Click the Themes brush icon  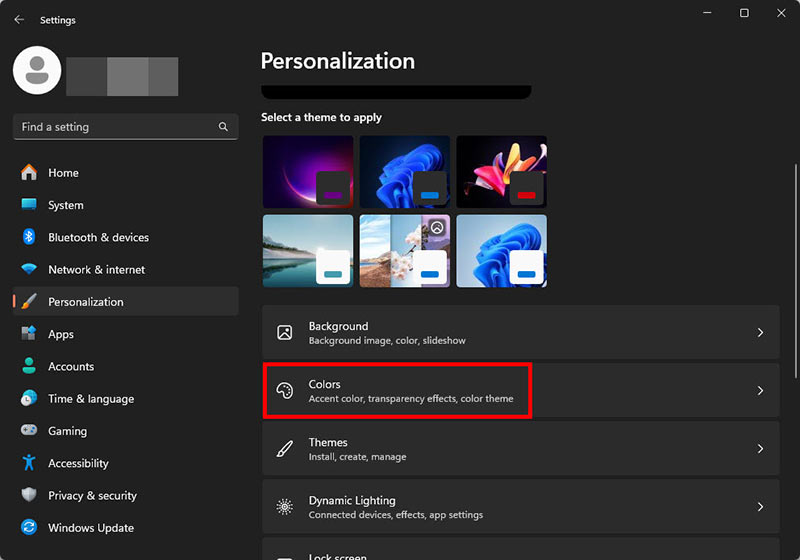point(285,449)
